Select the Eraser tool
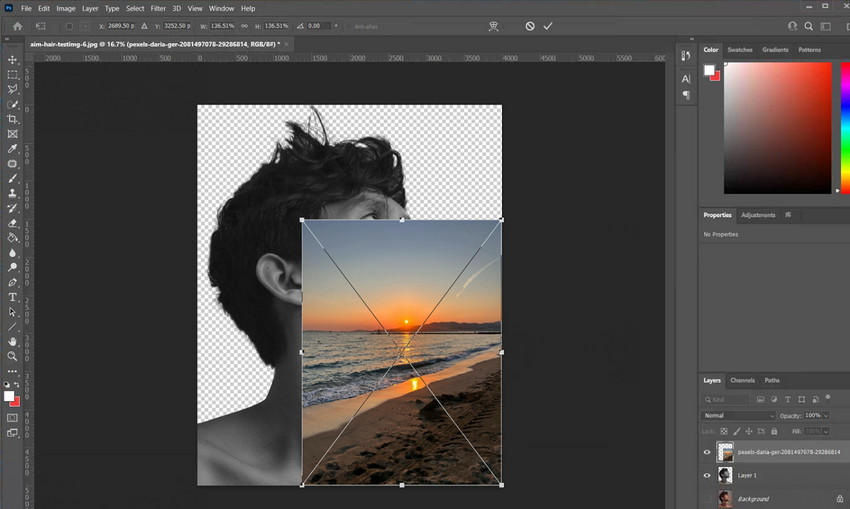 [x=12, y=223]
